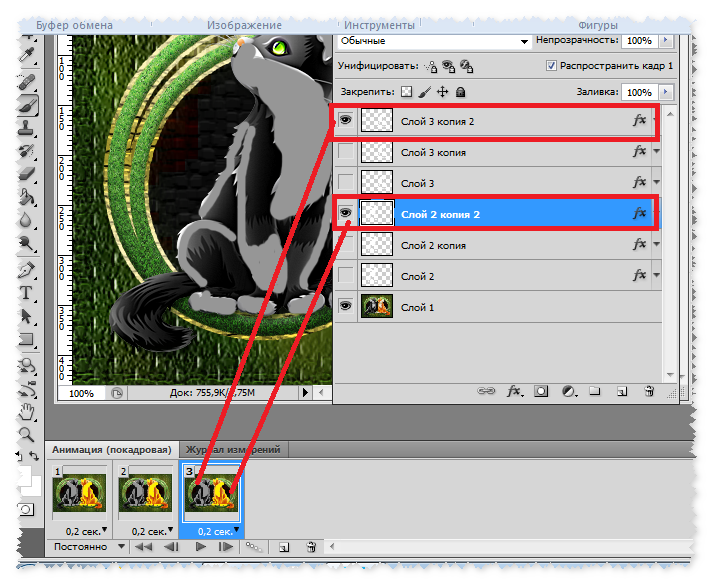Swap foreground and background colors icon

[x=35, y=455]
